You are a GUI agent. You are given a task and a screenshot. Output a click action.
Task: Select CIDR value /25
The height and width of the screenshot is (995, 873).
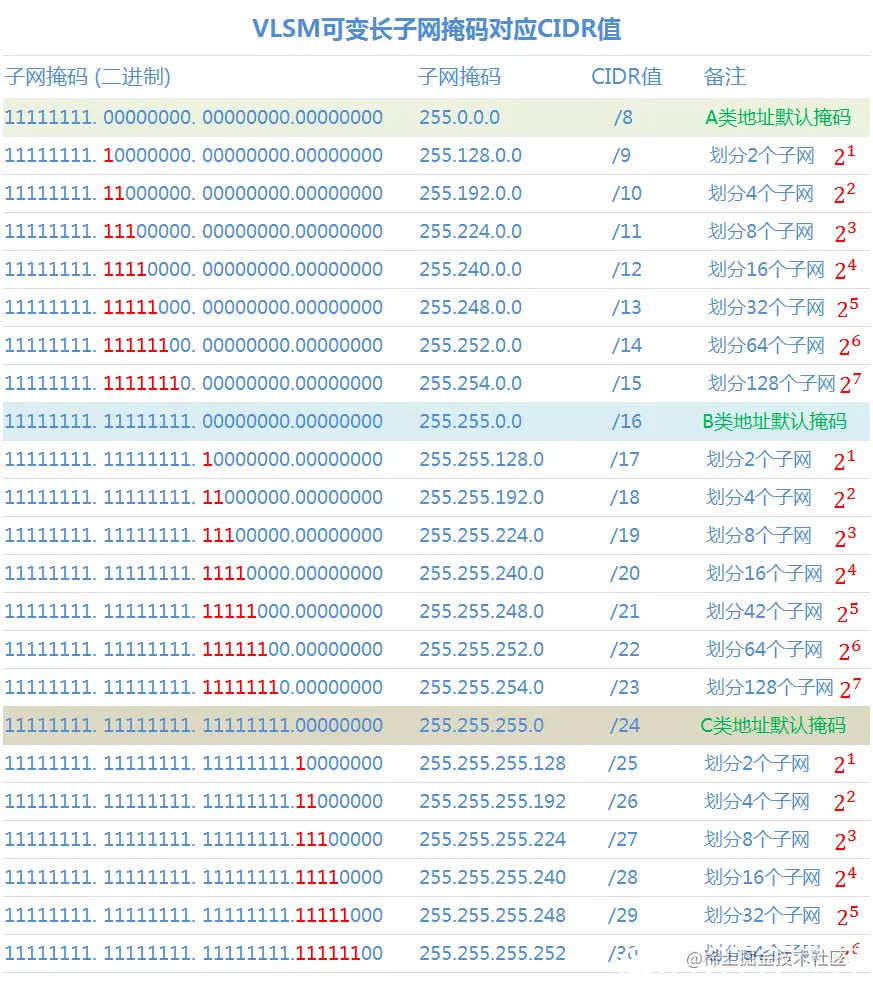[622, 763]
